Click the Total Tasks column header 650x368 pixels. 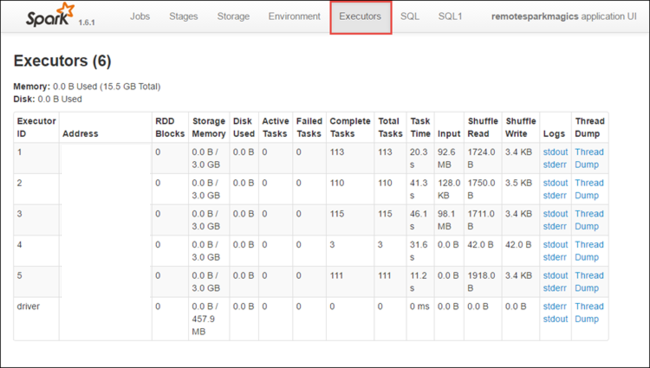tap(390, 127)
